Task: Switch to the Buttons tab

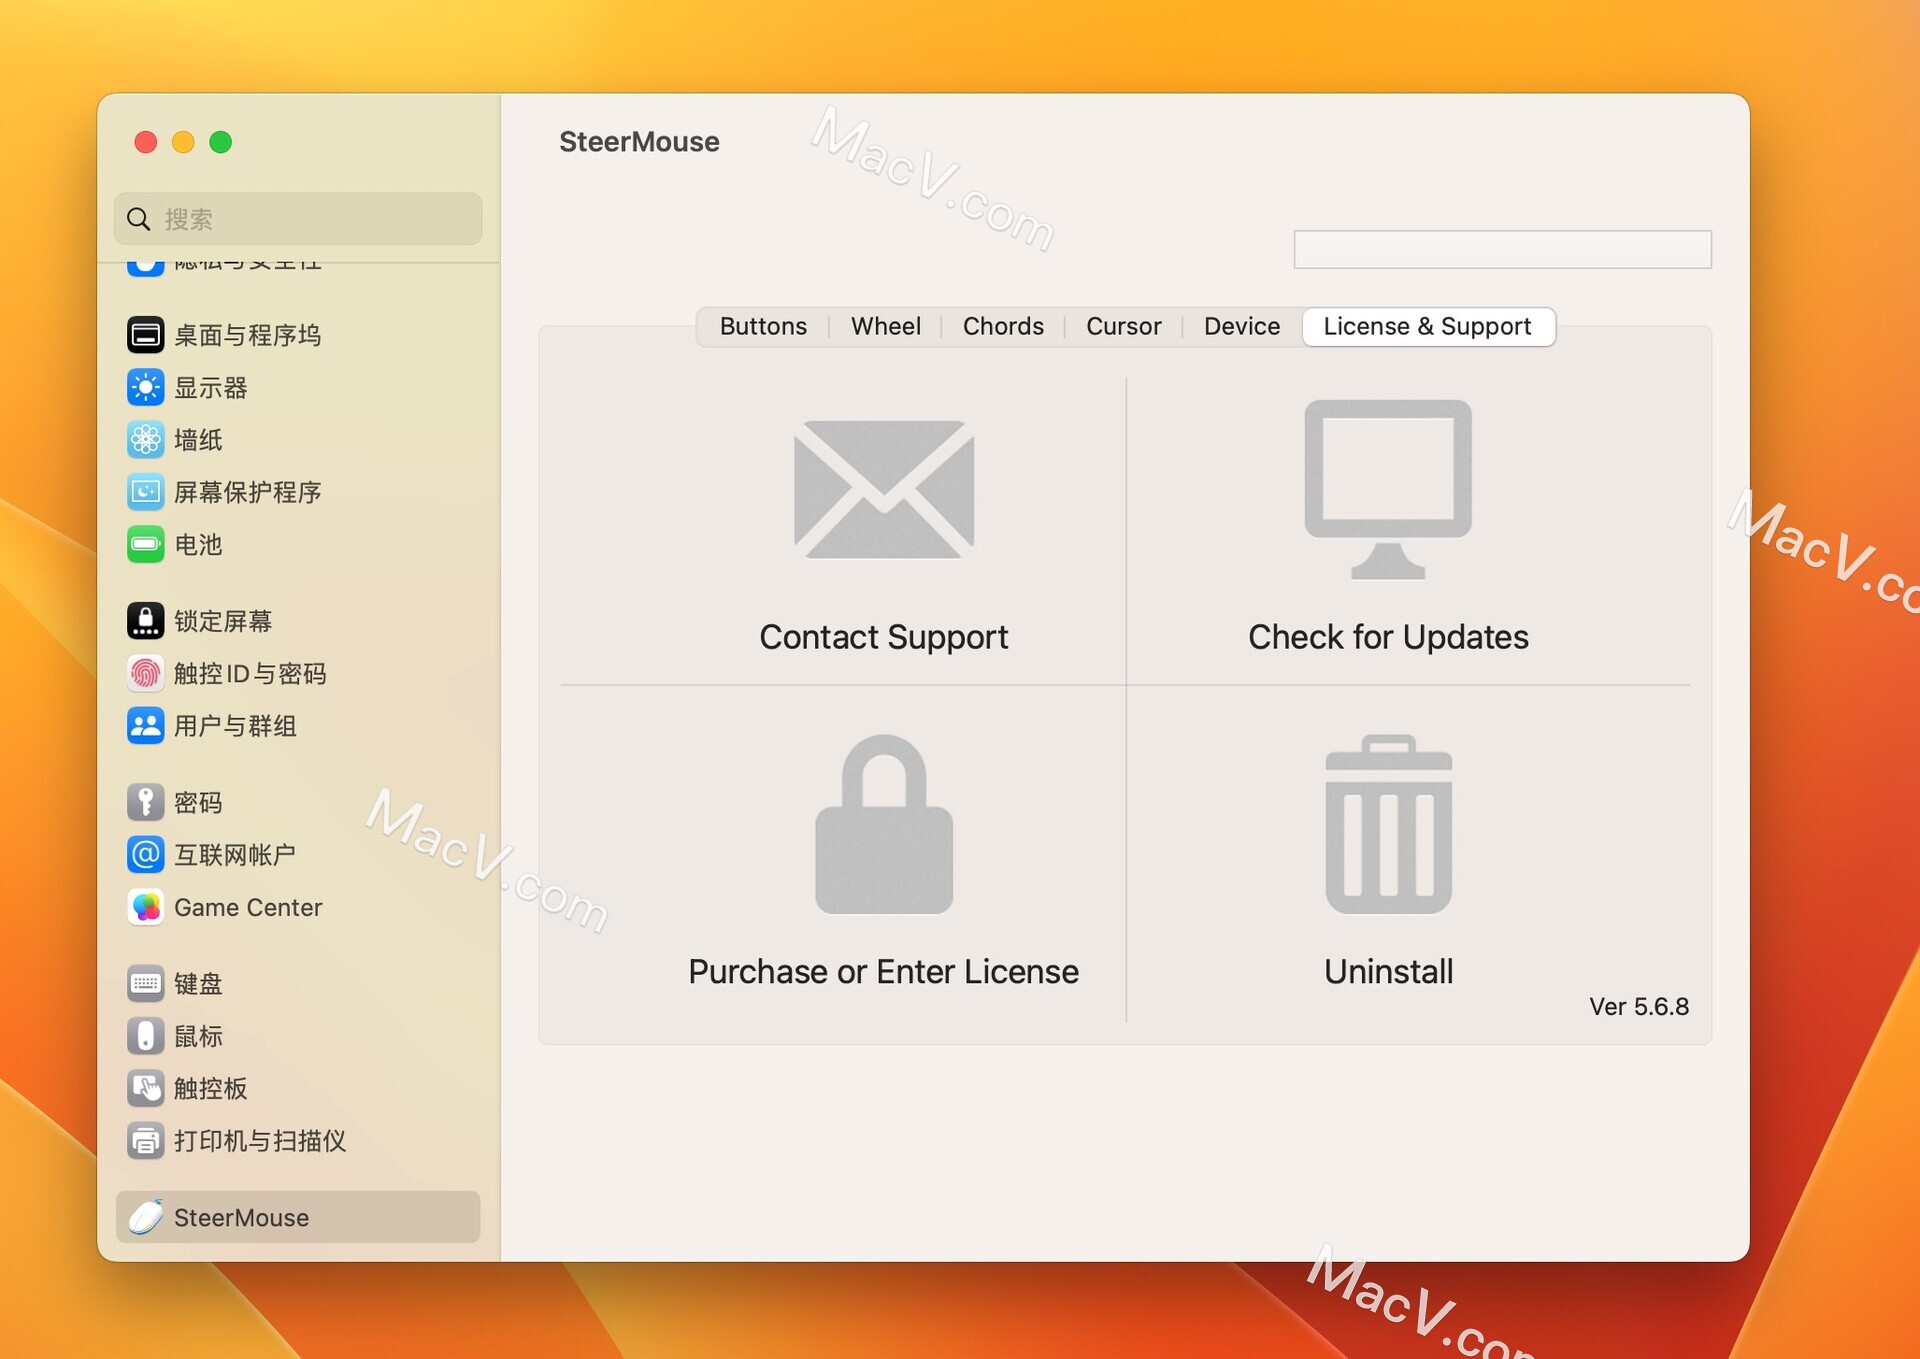Action: (x=763, y=327)
